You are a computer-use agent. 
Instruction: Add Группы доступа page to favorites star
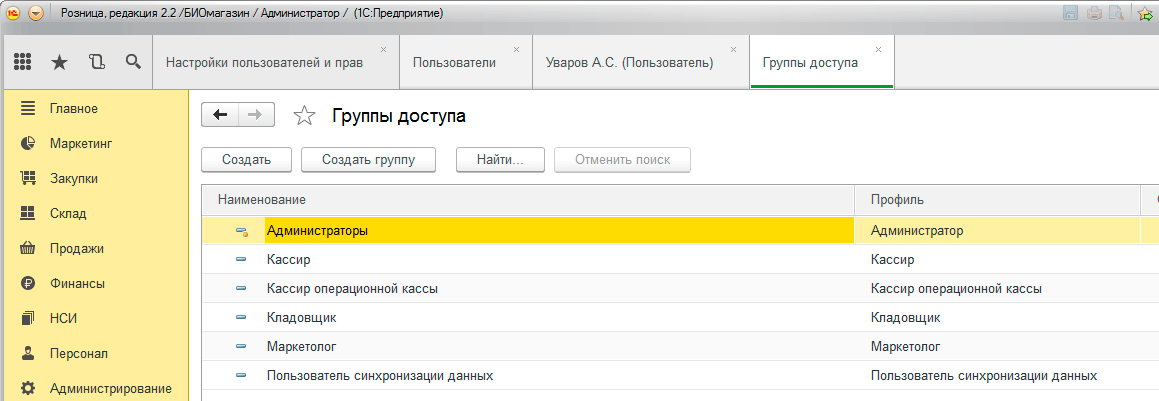[x=304, y=117]
